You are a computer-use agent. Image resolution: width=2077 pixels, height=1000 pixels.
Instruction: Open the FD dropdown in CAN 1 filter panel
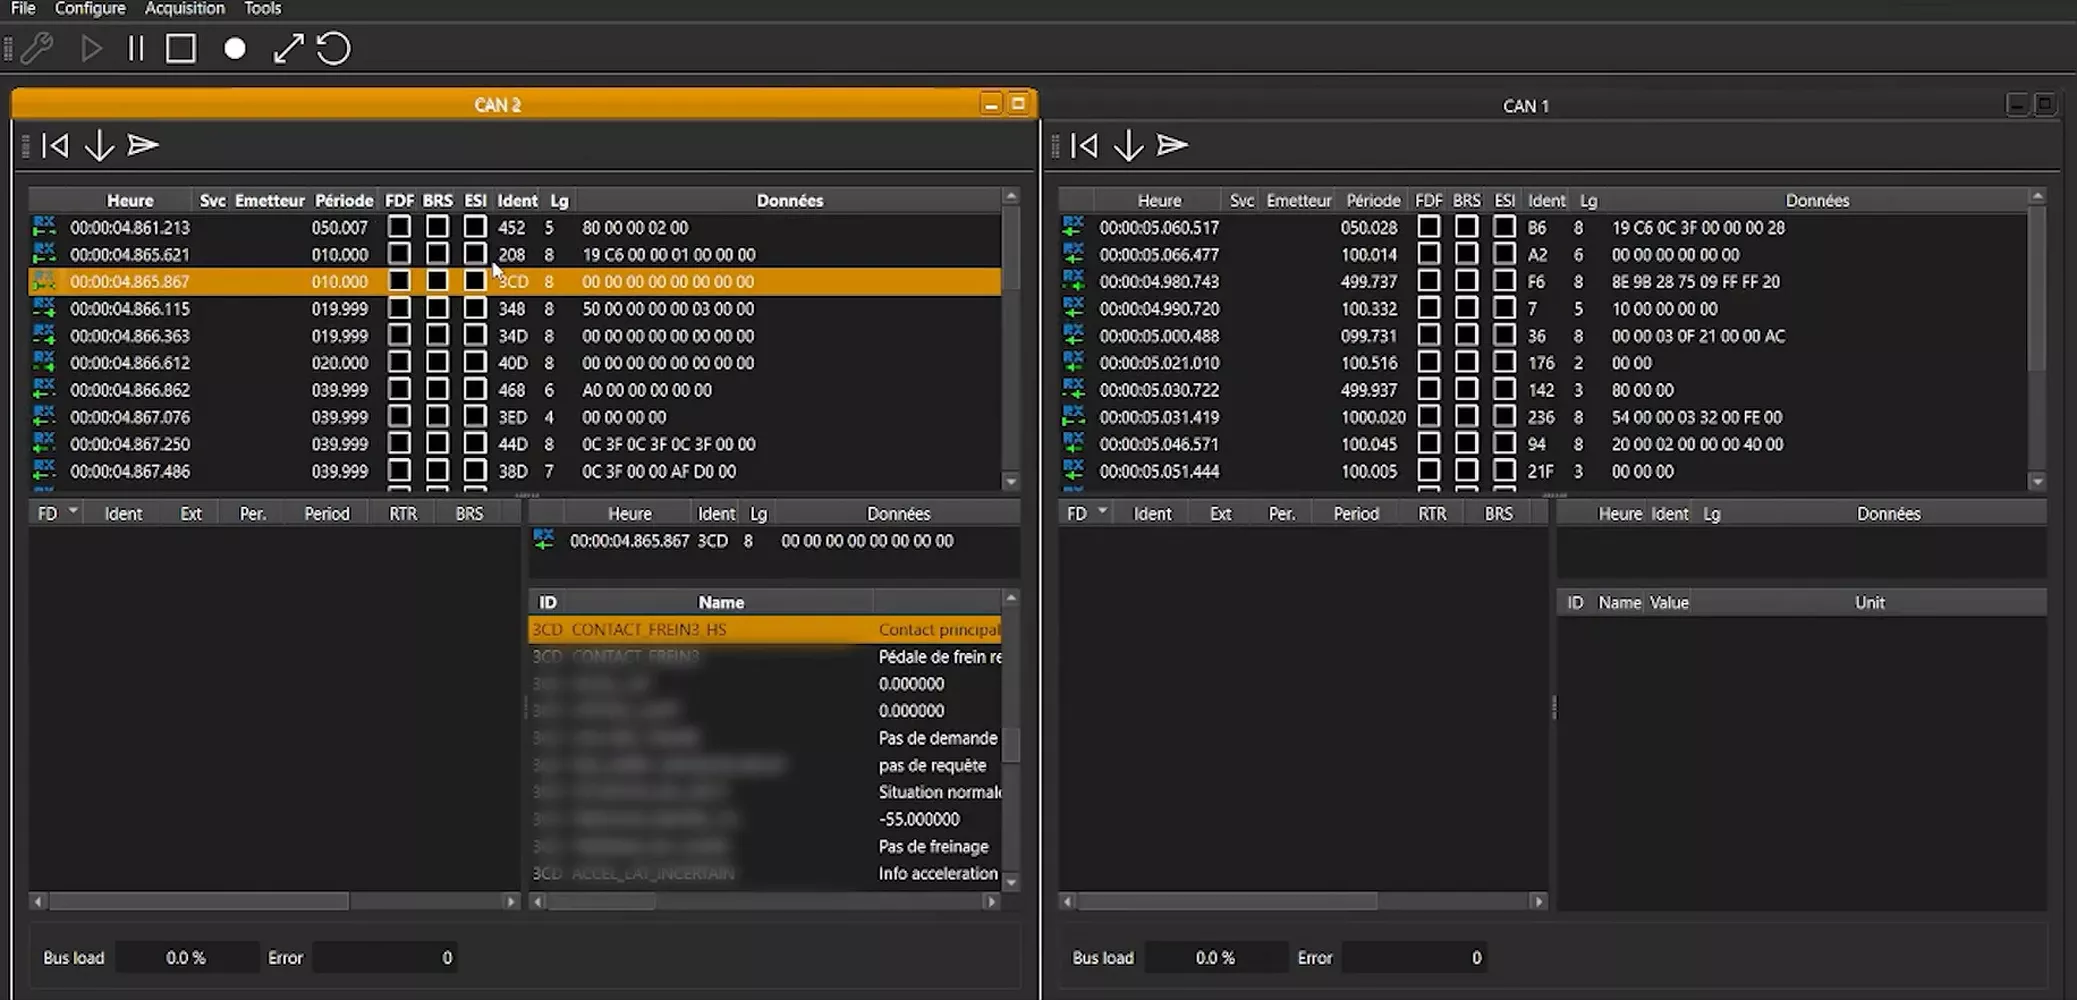1102,512
